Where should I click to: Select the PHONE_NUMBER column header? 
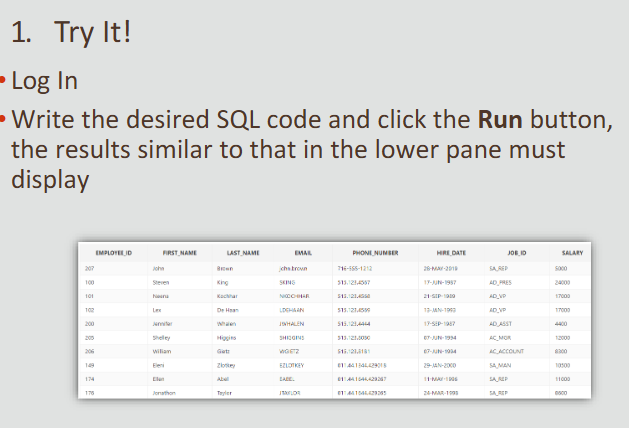coord(375,253)
